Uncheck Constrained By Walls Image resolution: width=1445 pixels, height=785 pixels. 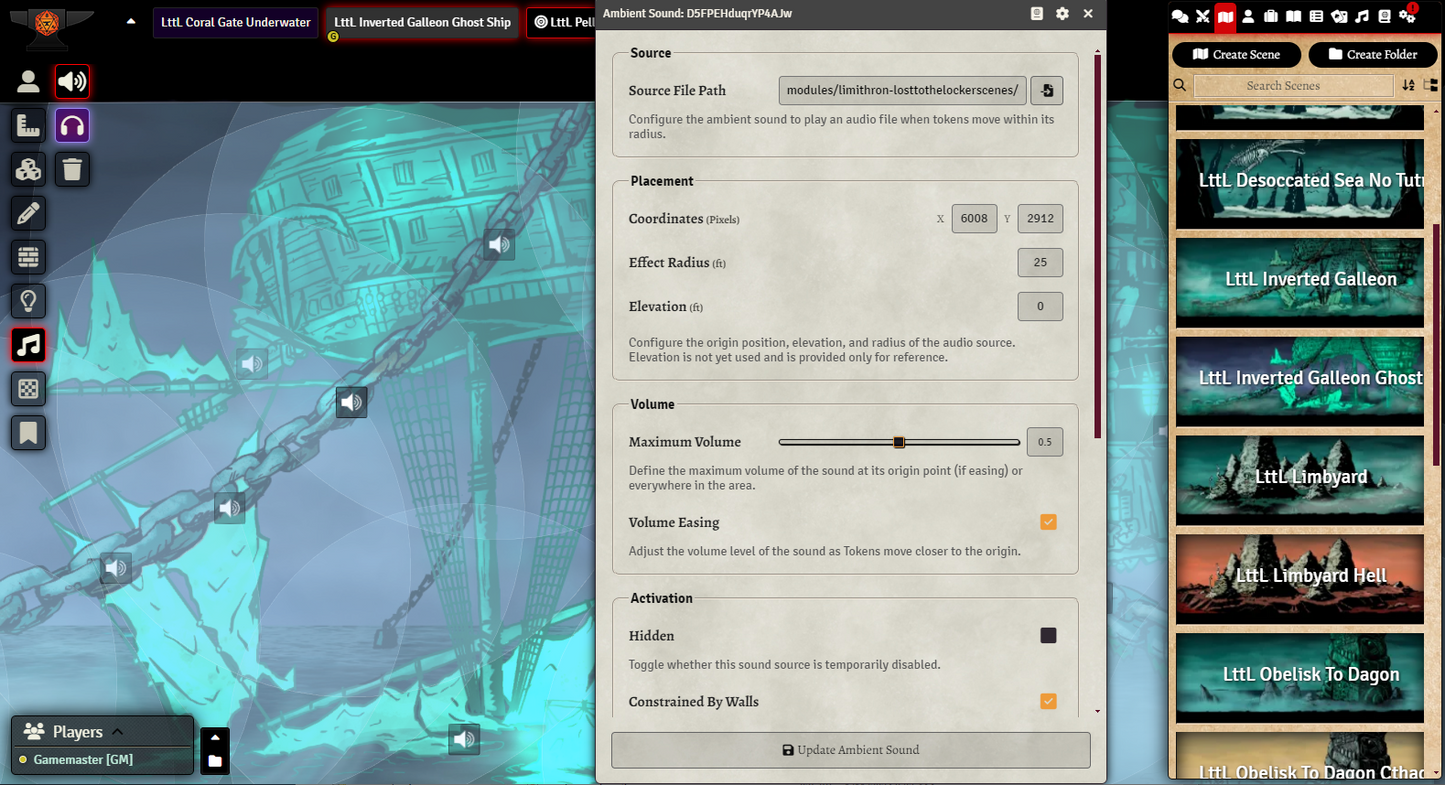[1048, 702]
